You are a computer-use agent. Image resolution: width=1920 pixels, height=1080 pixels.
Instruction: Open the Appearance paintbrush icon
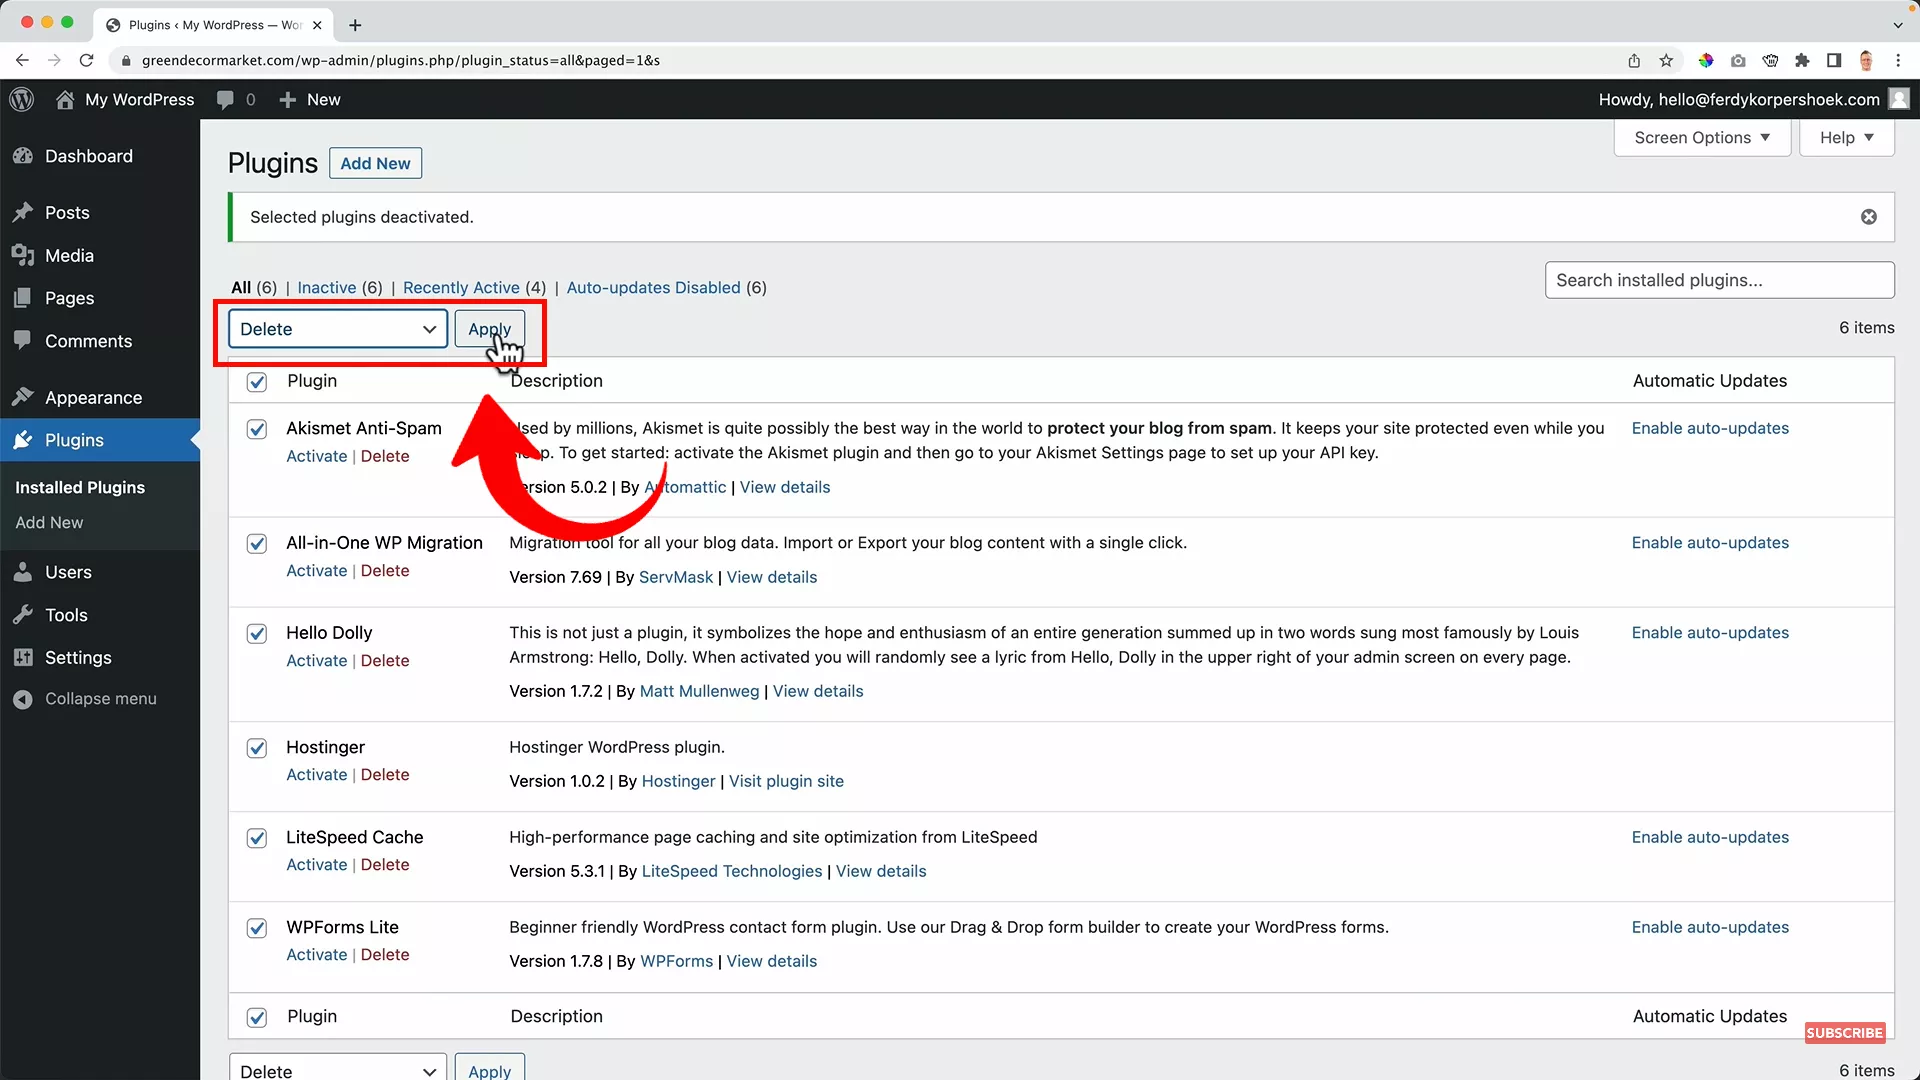tap(22, 397)
